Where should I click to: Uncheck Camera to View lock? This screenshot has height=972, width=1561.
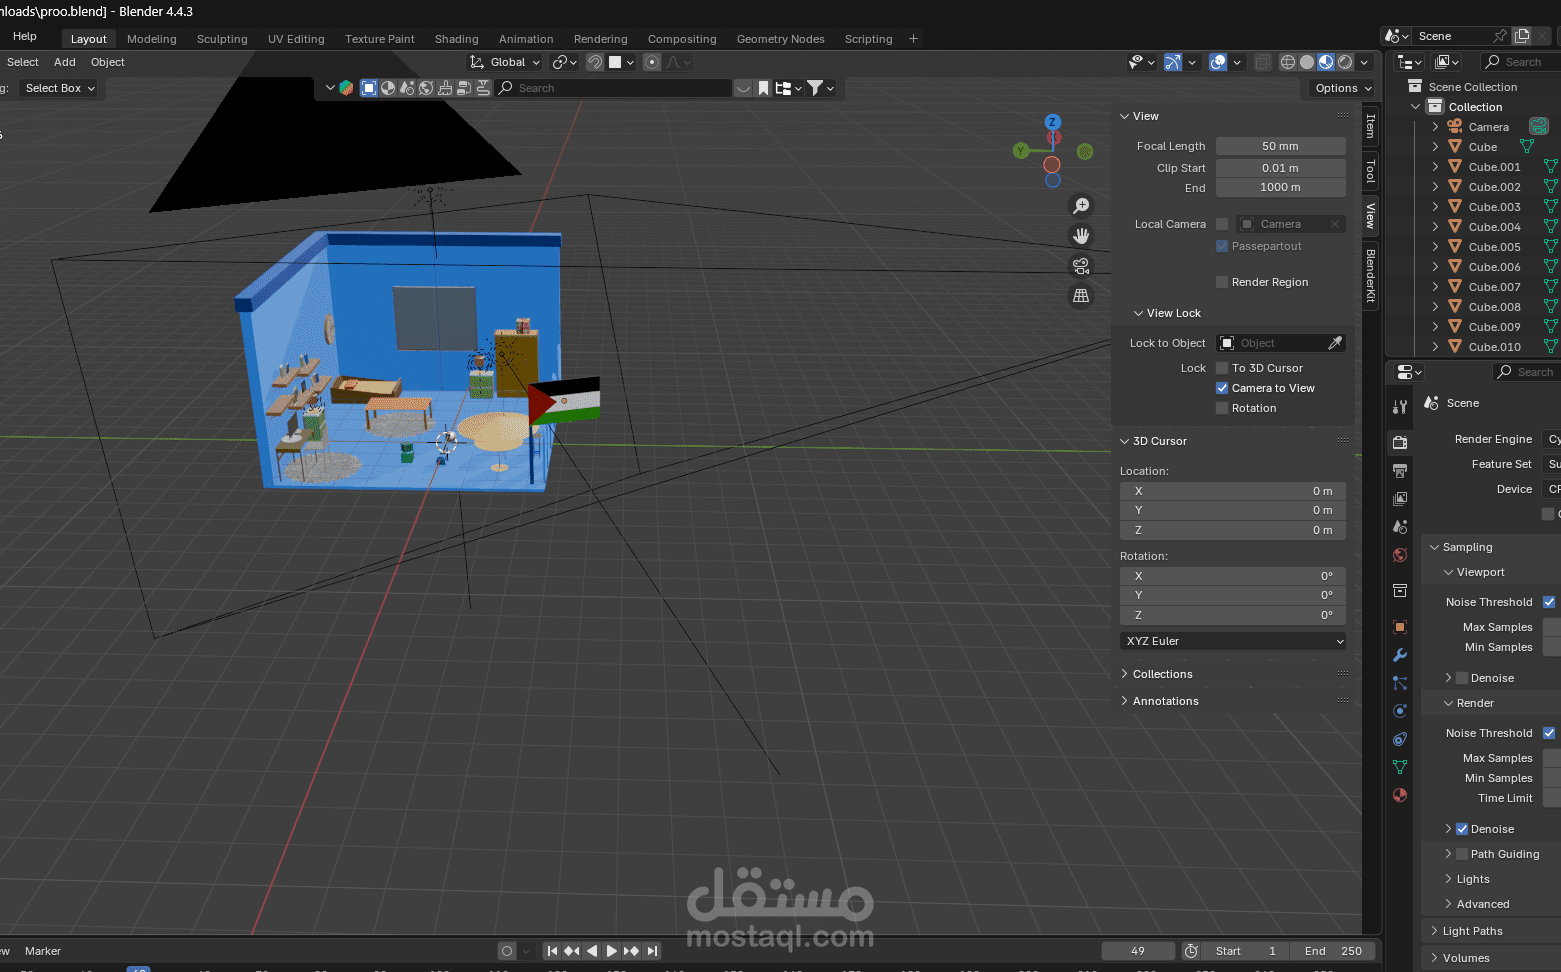point(1222,388)
